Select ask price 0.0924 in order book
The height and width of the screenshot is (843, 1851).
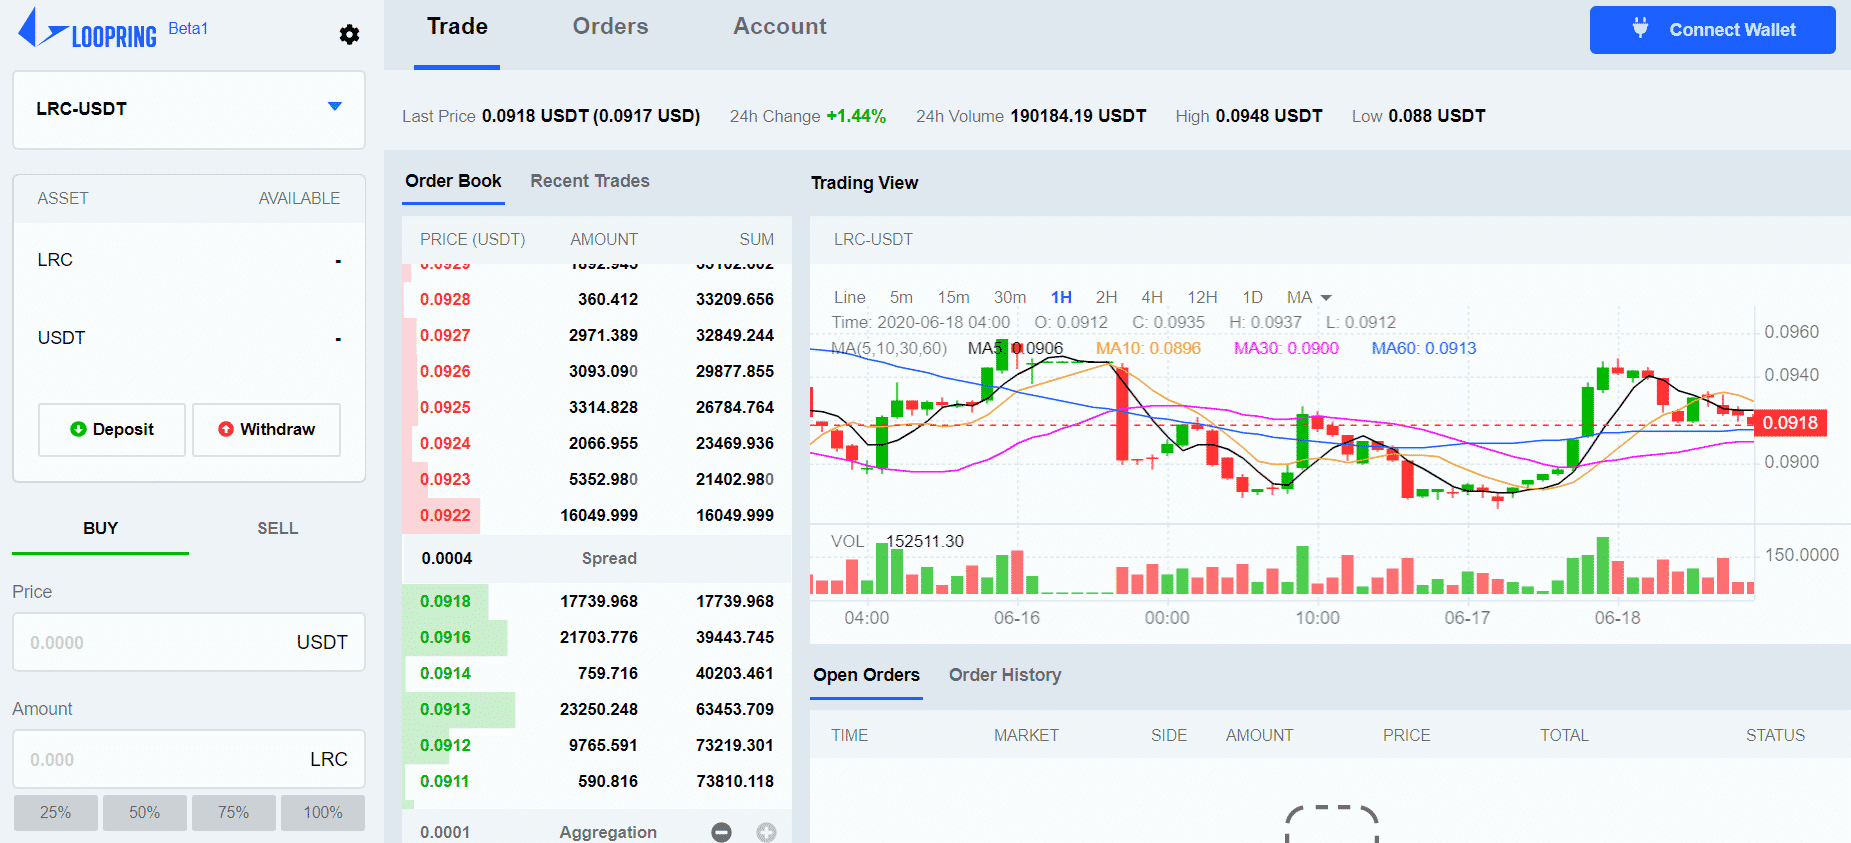click(x=445, y=443)
